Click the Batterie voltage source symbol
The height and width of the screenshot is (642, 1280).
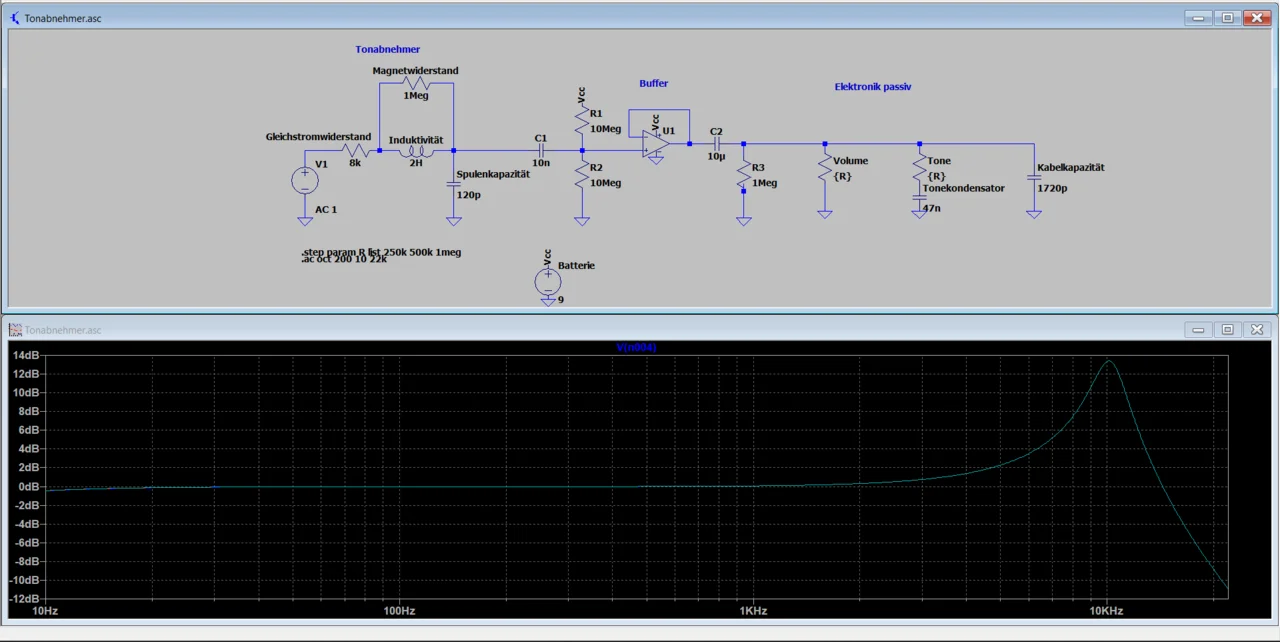(x=547, y=282)
